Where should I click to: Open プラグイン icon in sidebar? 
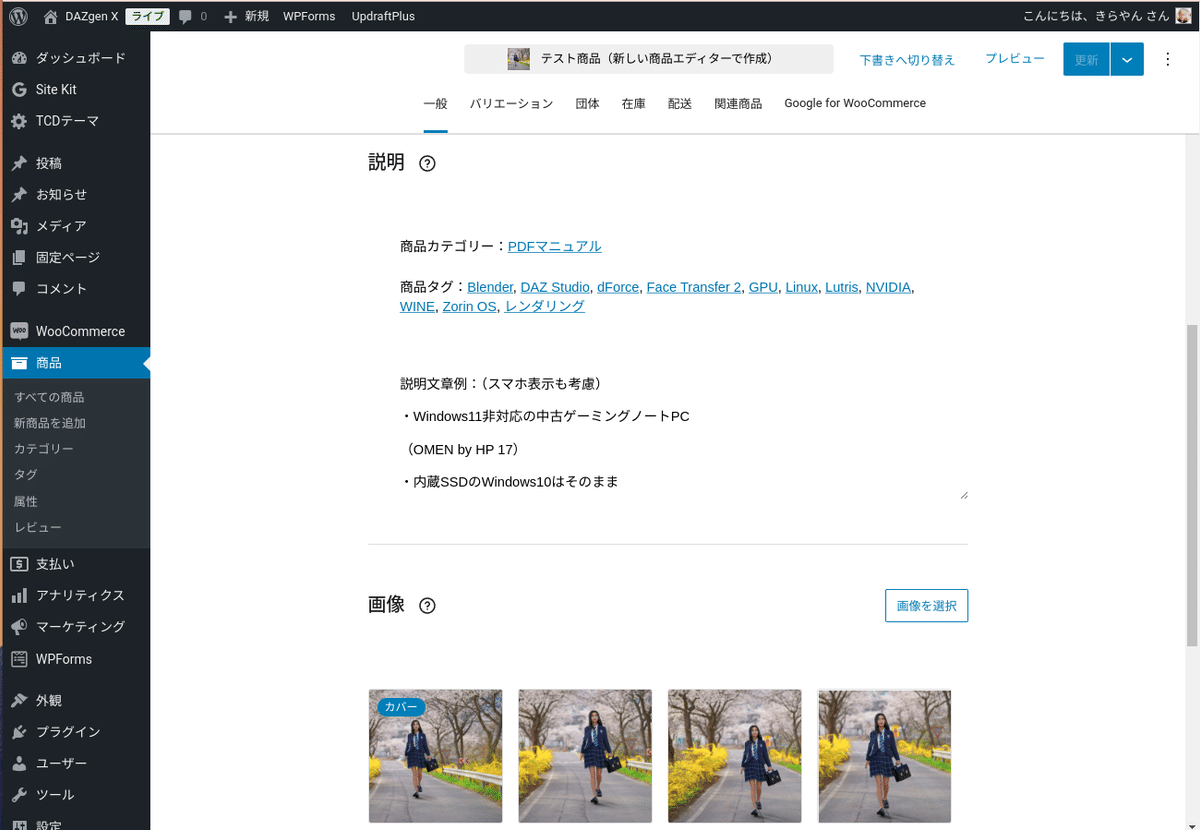(x=19, y=732)
